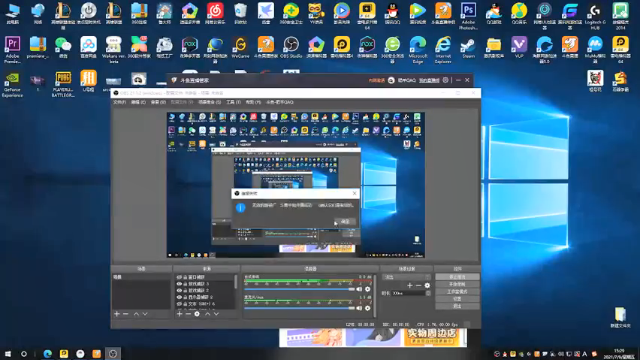The height and width of the screenshot is (360, 640).
Task: Remove scene transition with minus icon
Action: [418, 285]
